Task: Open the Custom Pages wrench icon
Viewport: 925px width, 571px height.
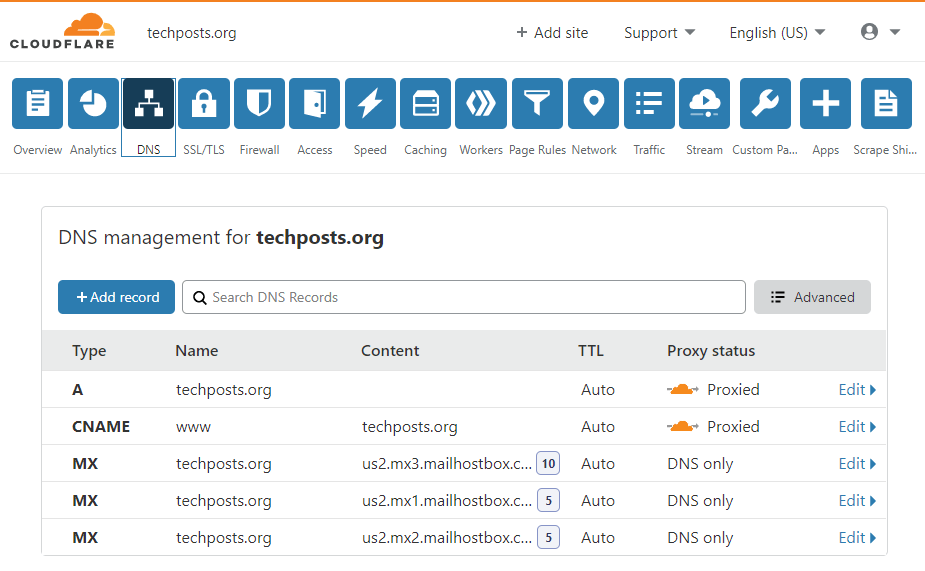Action: (765, 104)
